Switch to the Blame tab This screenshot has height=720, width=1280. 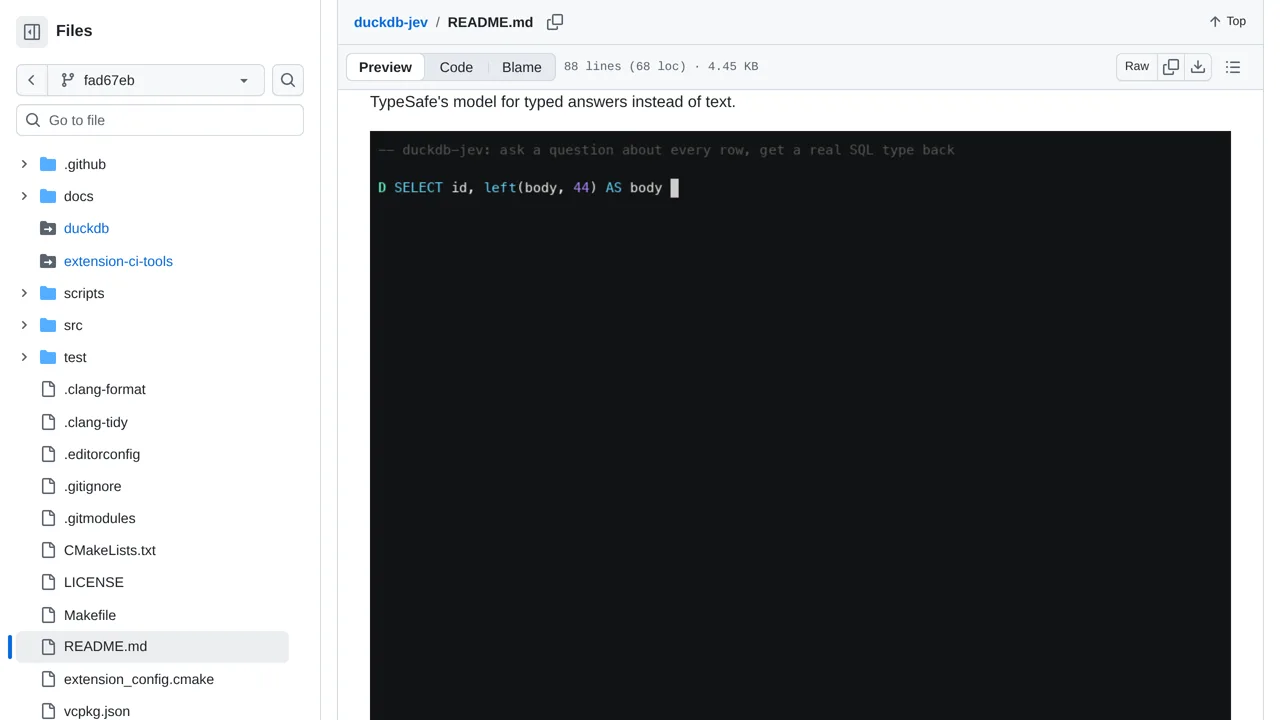tap(522, 67)
